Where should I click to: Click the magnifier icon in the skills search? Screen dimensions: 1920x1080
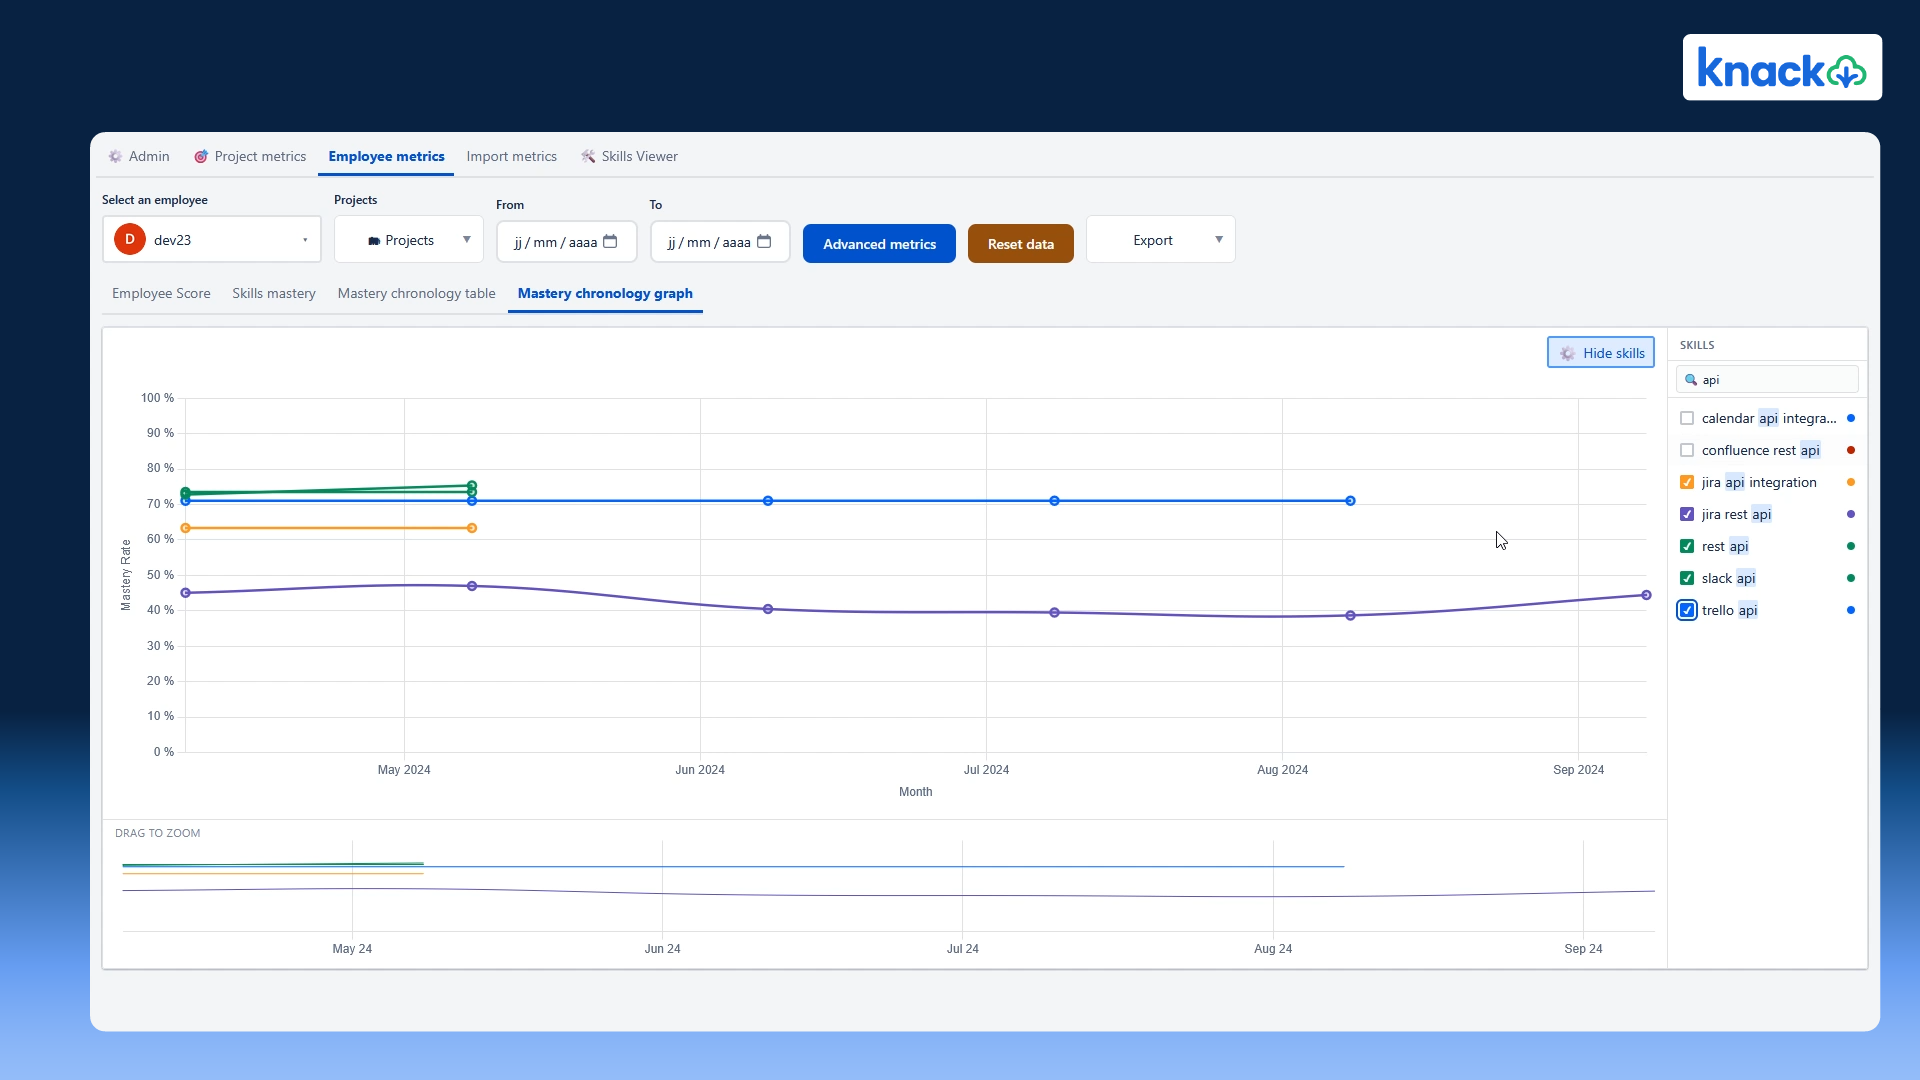click(x=1691, y=379)
